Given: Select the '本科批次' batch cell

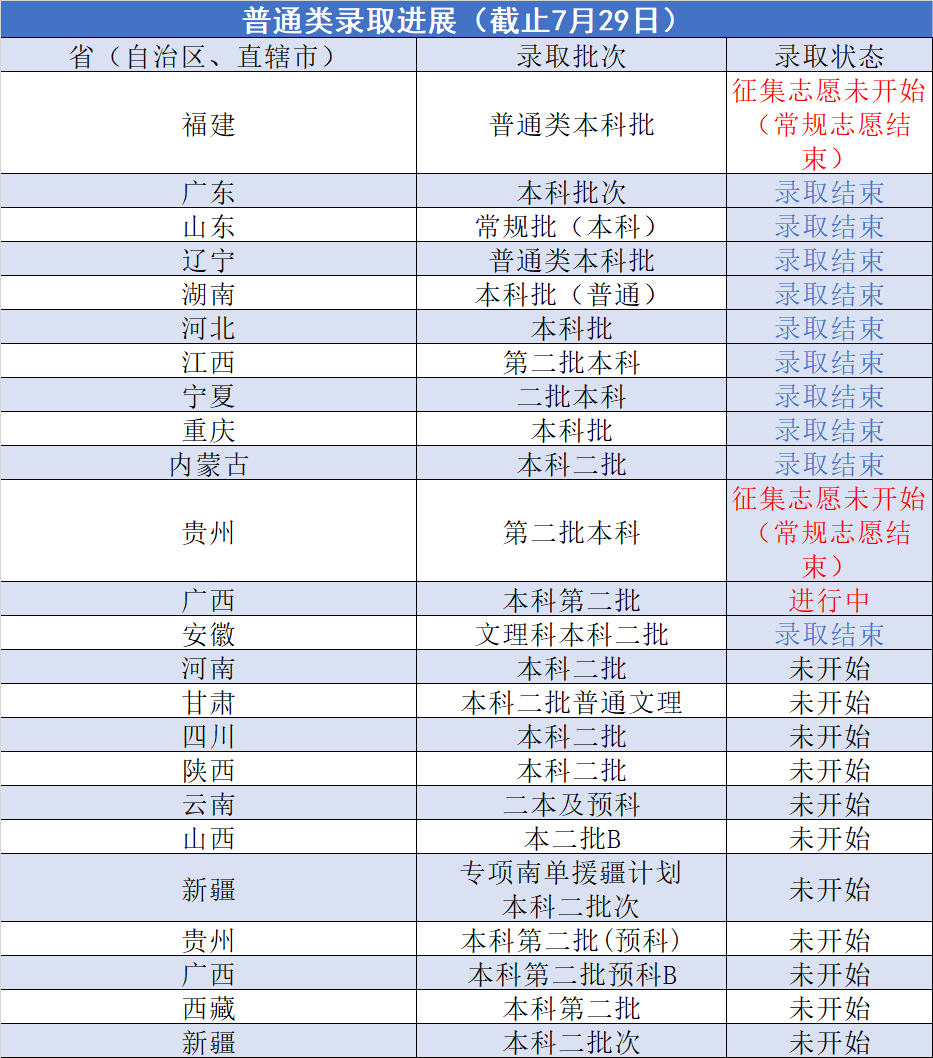Looking at the screenshot, I should [x=571, y=192].
